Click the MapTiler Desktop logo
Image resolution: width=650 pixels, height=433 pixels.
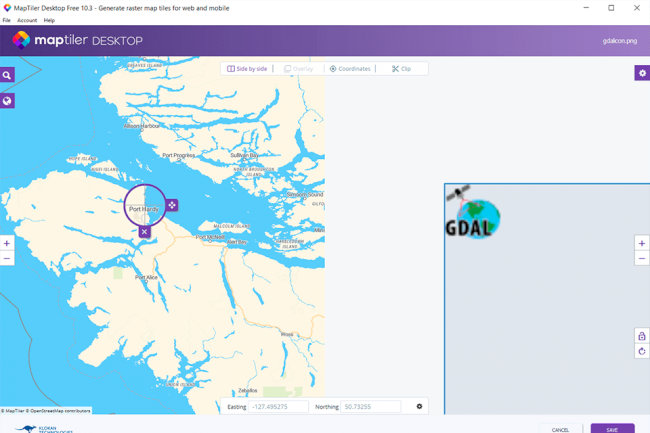tap(78, 40)
